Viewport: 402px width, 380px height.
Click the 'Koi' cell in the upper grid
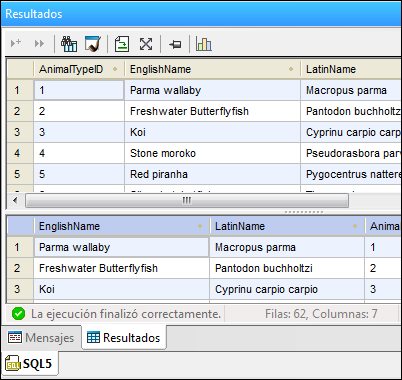coord(212,132)
